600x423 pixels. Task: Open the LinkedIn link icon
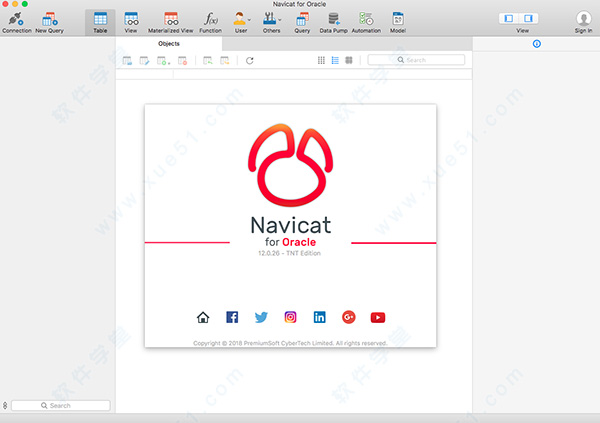pyautogui.click(x=320, y=317)
